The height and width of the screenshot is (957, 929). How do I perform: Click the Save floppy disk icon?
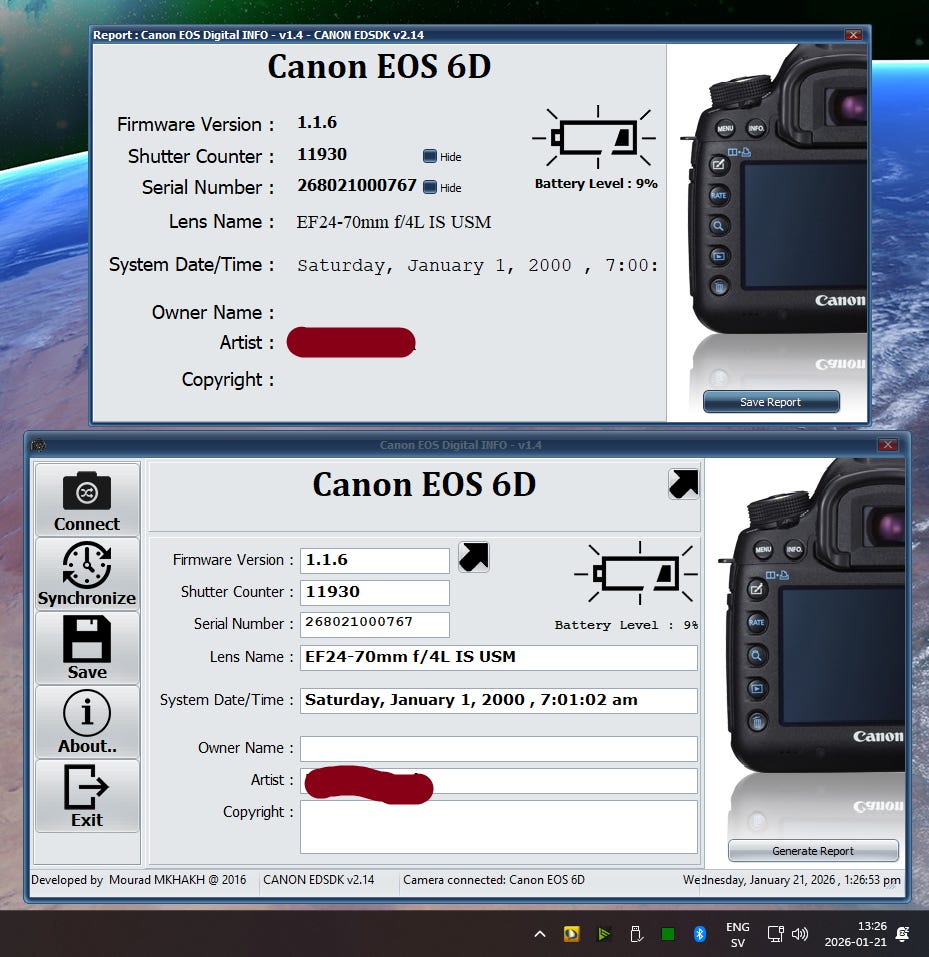click(x=87, y=639)
